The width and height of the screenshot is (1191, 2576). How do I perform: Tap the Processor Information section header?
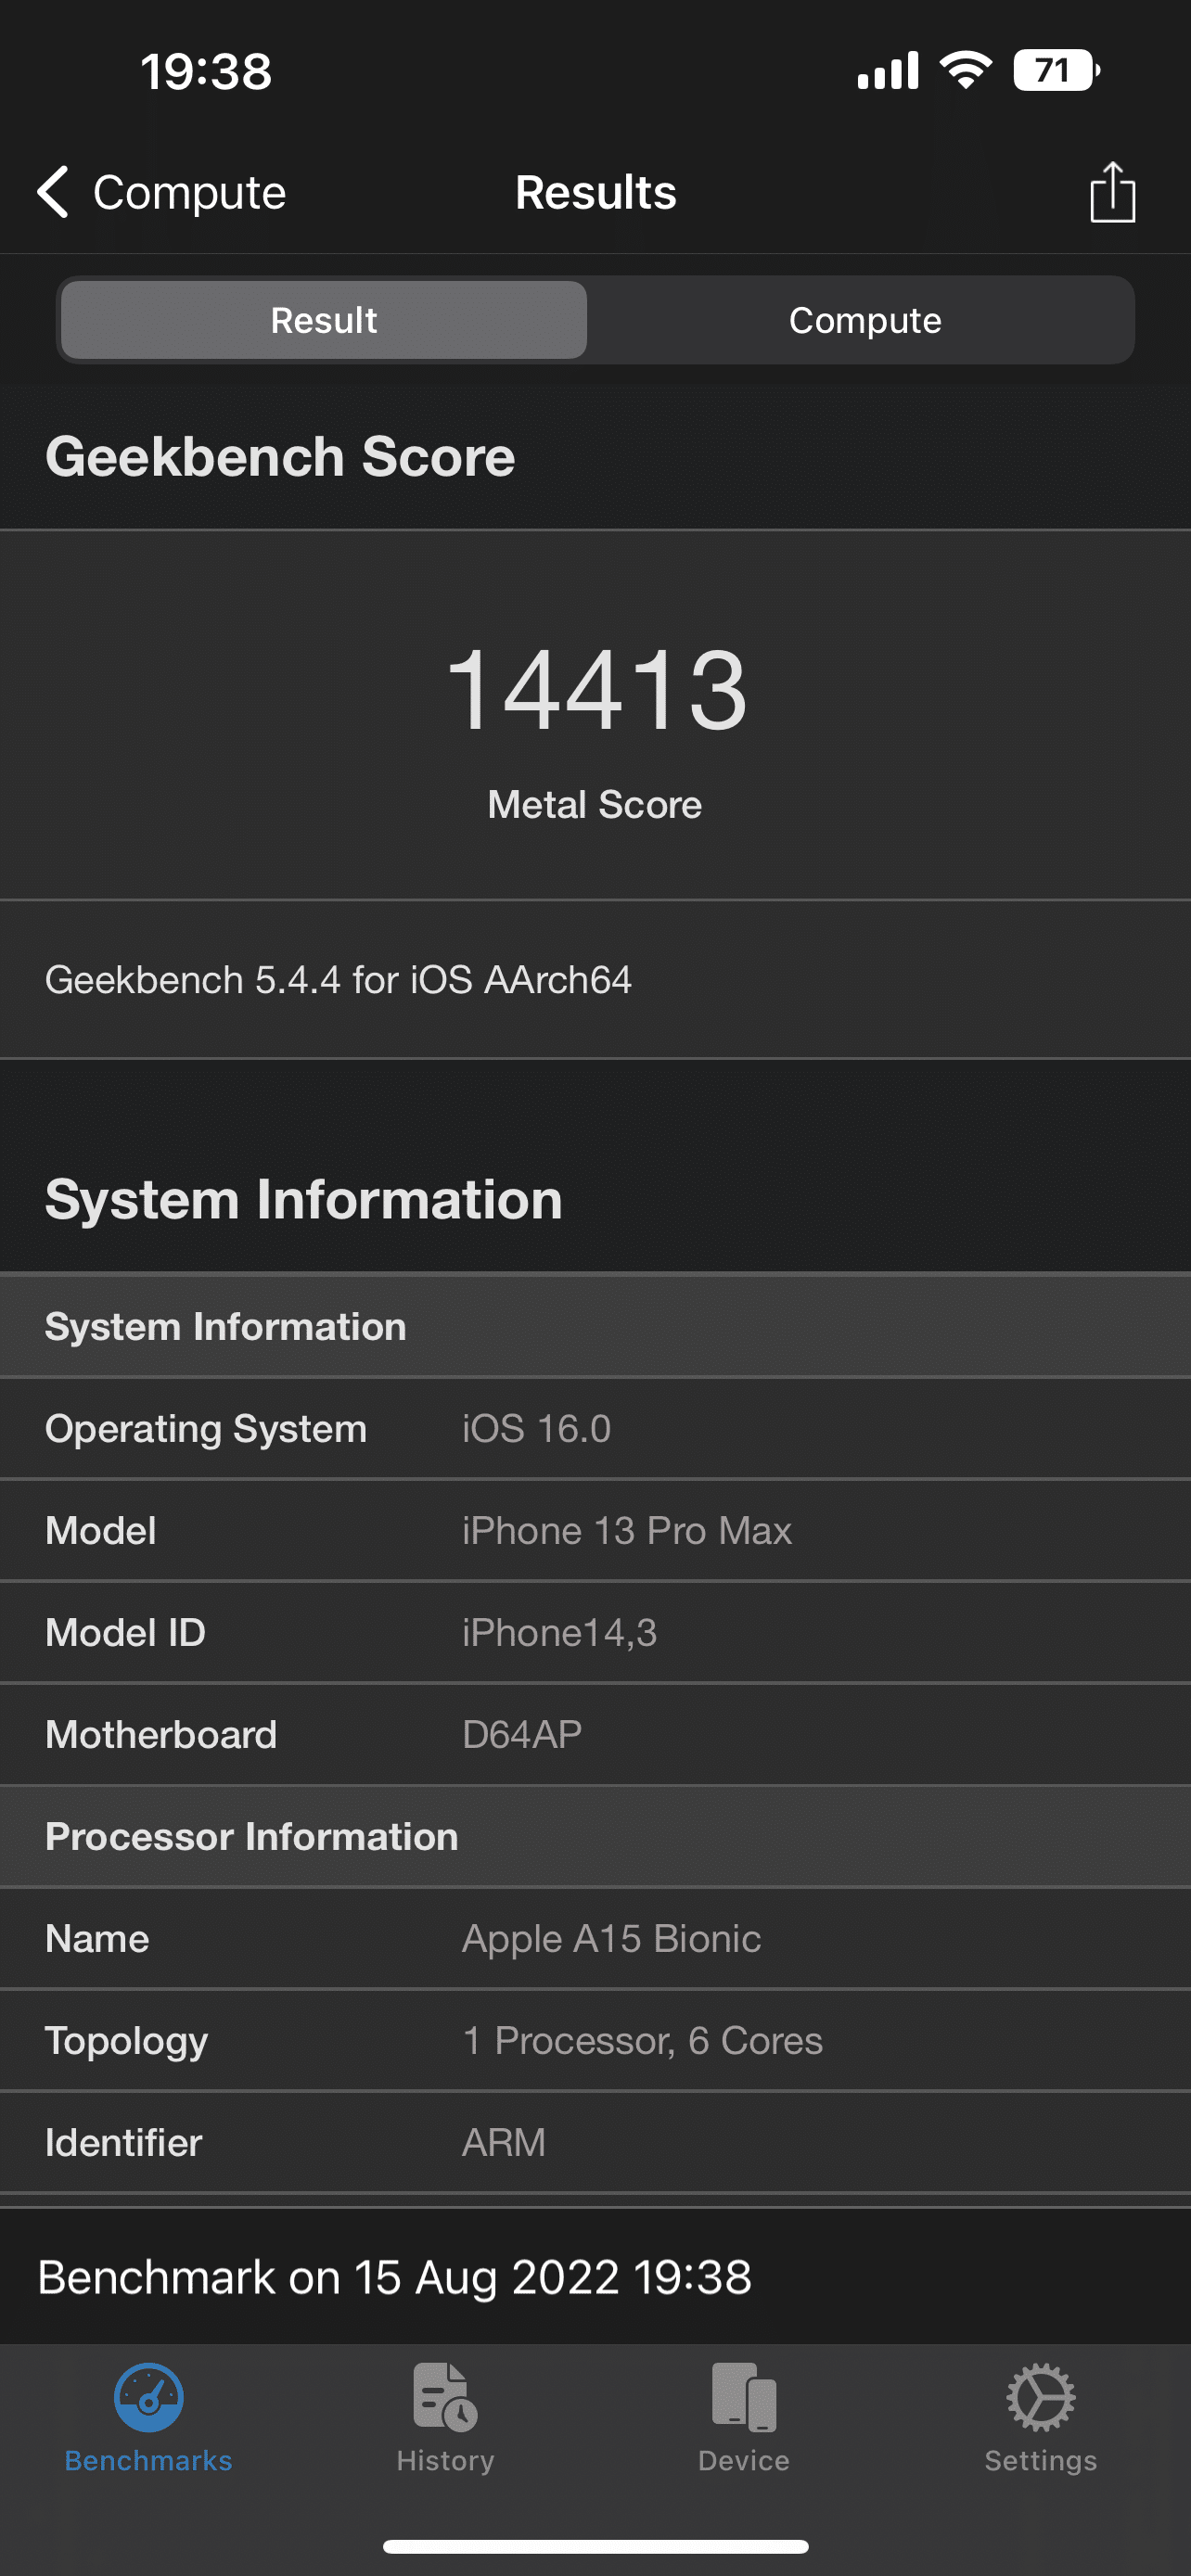click(x=595, y=1836)
